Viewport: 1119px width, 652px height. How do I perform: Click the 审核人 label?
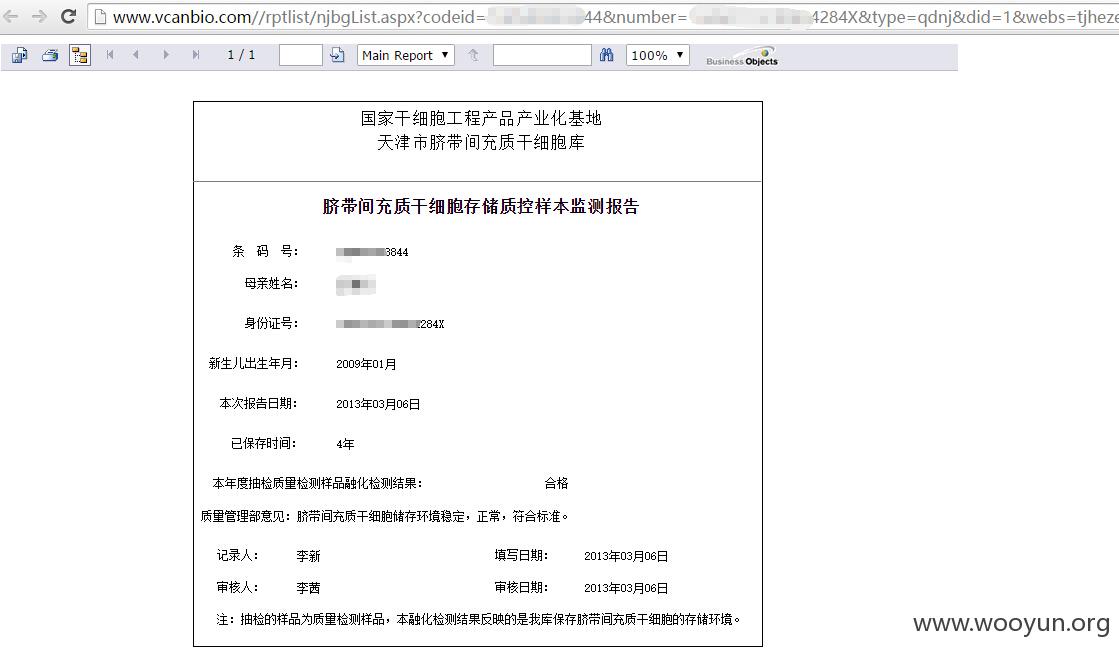[x=238, y=588]
